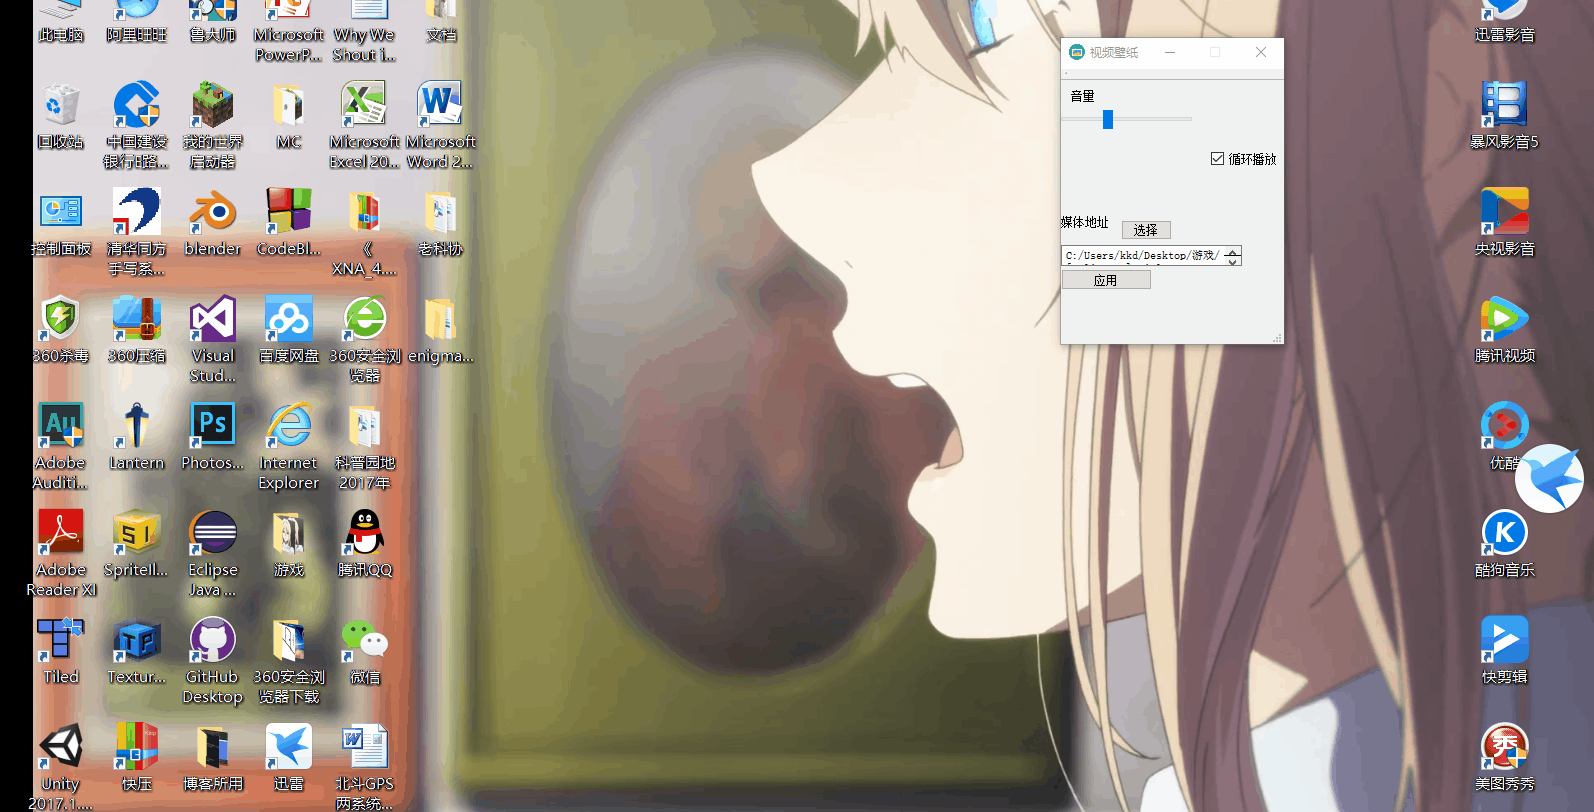Screen dimensions: 1594x812
Task: Open the enigma folder icon
Action: coord(441,319)
